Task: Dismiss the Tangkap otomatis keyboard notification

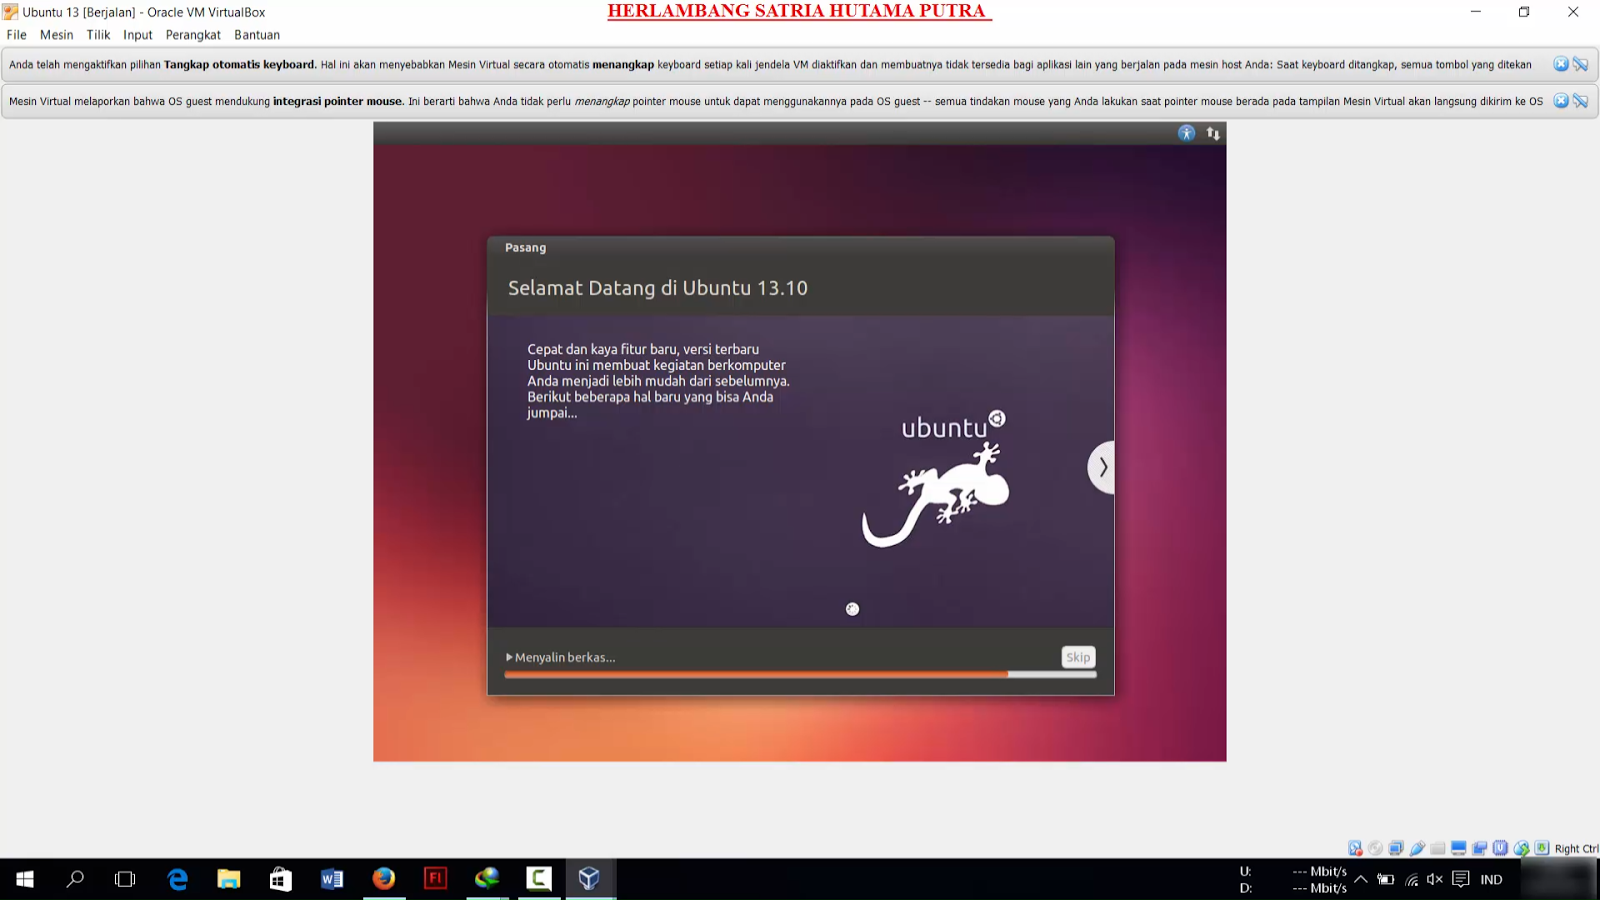Action: click(x=1561, y=64)
